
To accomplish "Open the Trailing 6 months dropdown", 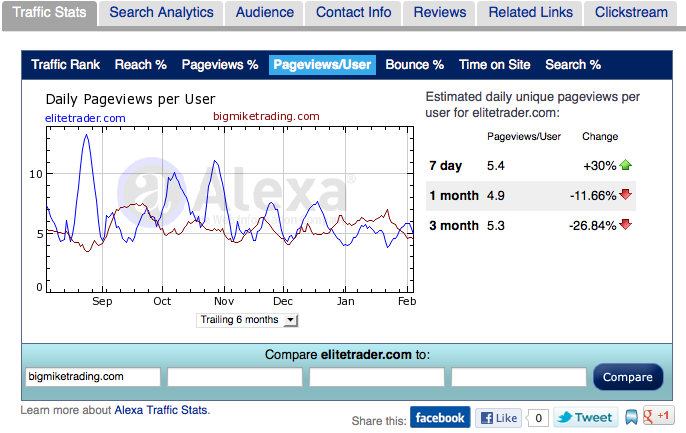I will pyautogui.click(x=247, y=320).
